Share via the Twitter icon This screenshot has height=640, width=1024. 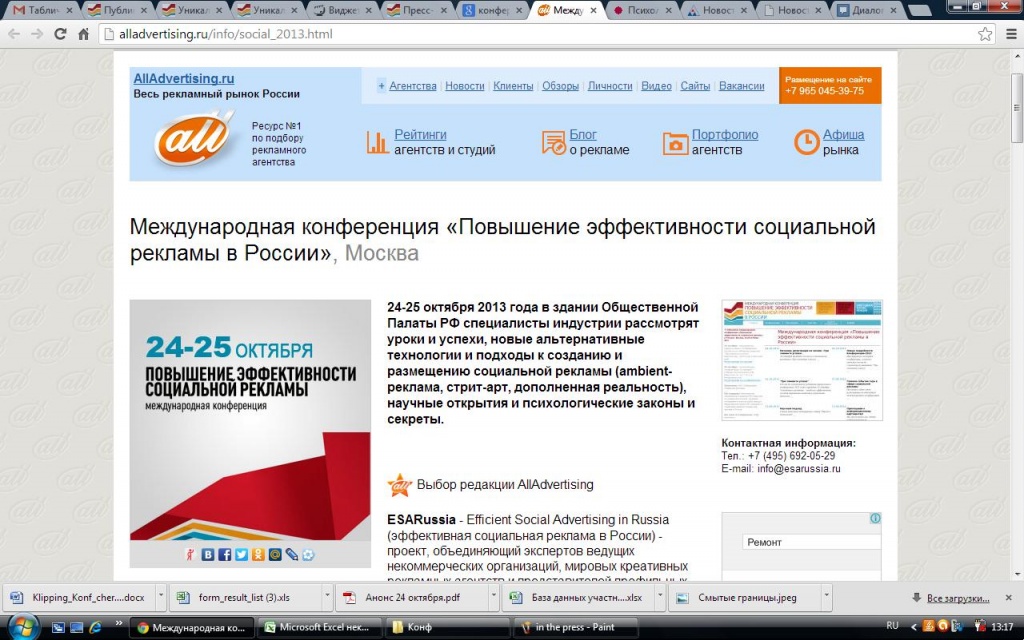click(x=242, y=554)
